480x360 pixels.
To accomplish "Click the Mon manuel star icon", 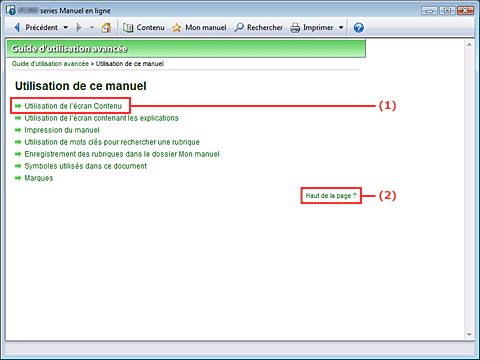I will click(x=176, y=28).
